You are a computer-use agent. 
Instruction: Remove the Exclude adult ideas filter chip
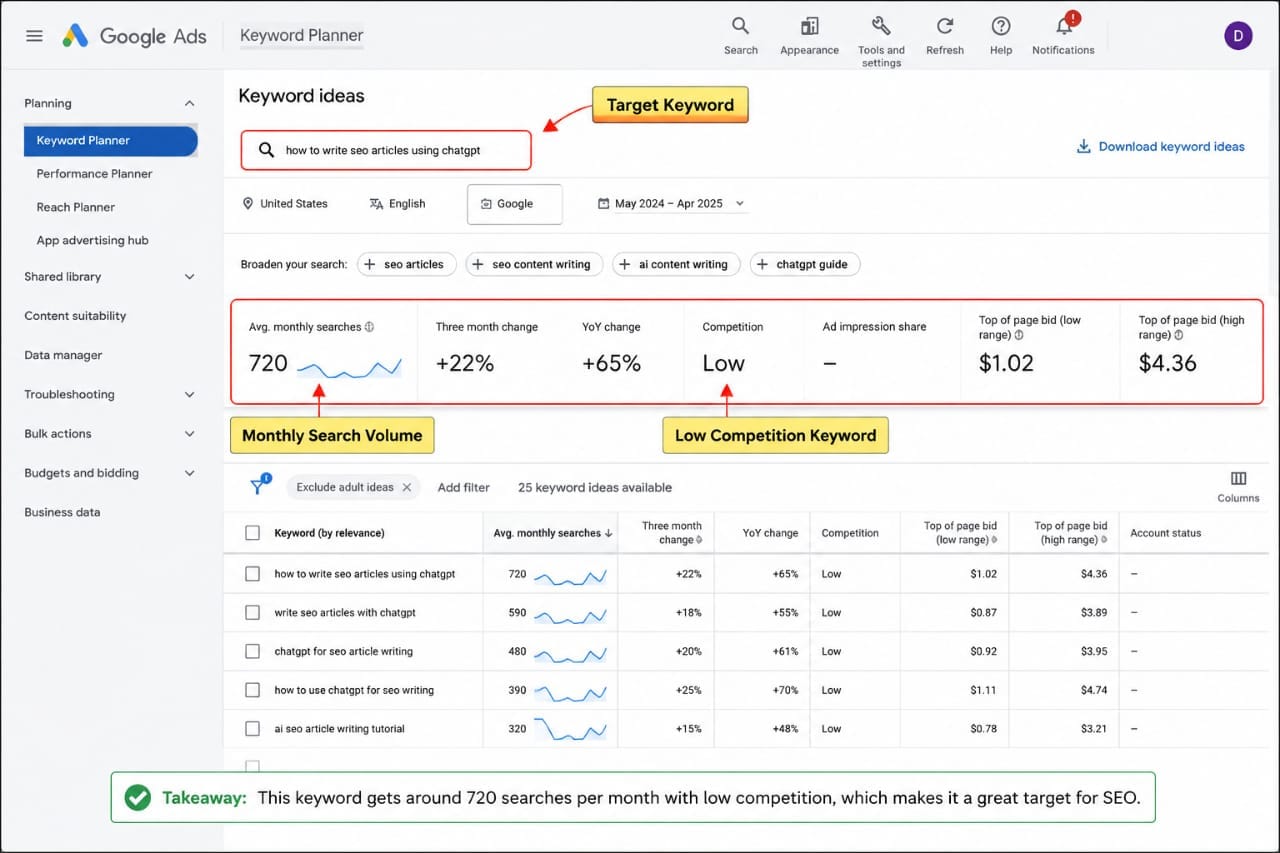click(x=407, y=487)
